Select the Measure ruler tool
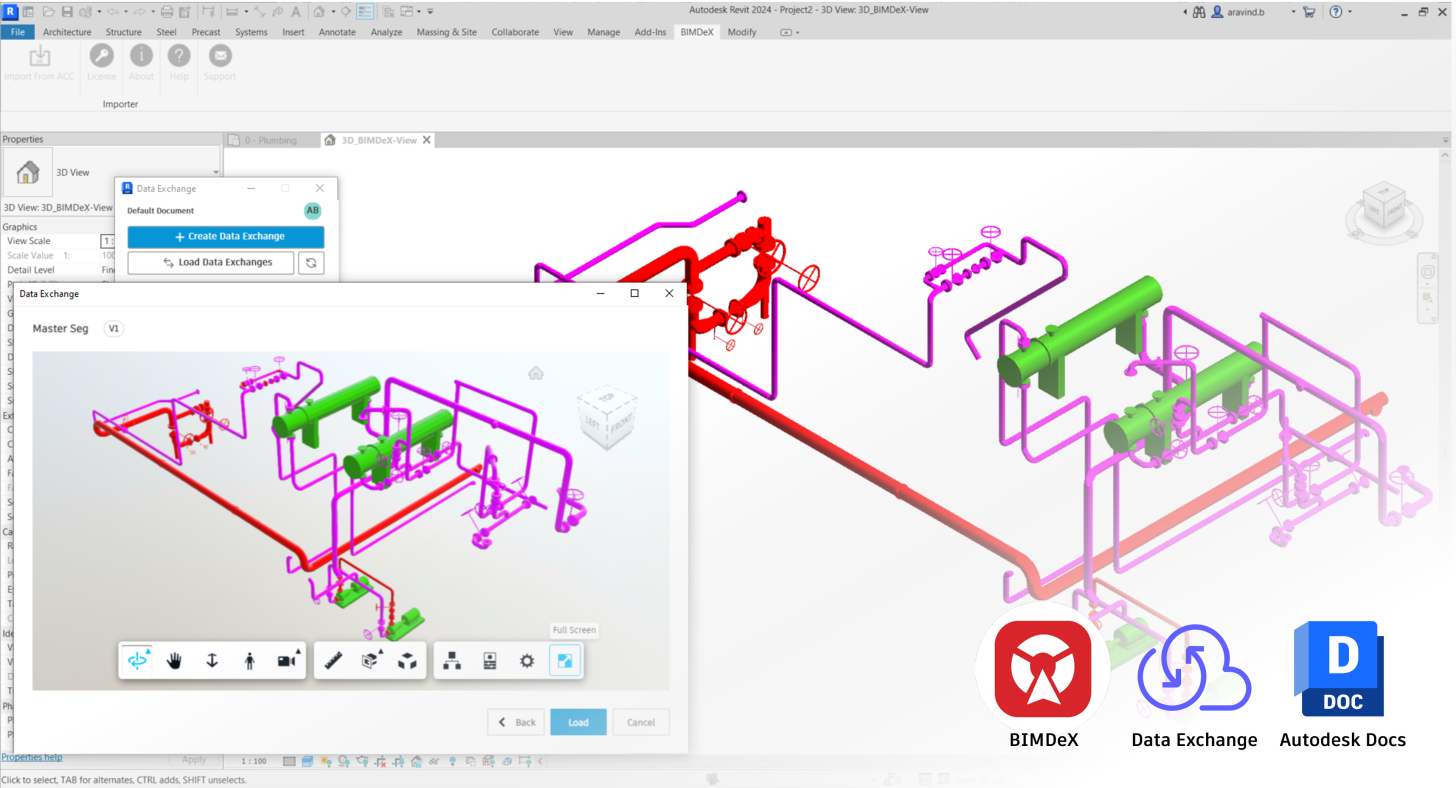 (x=334, y=661)
